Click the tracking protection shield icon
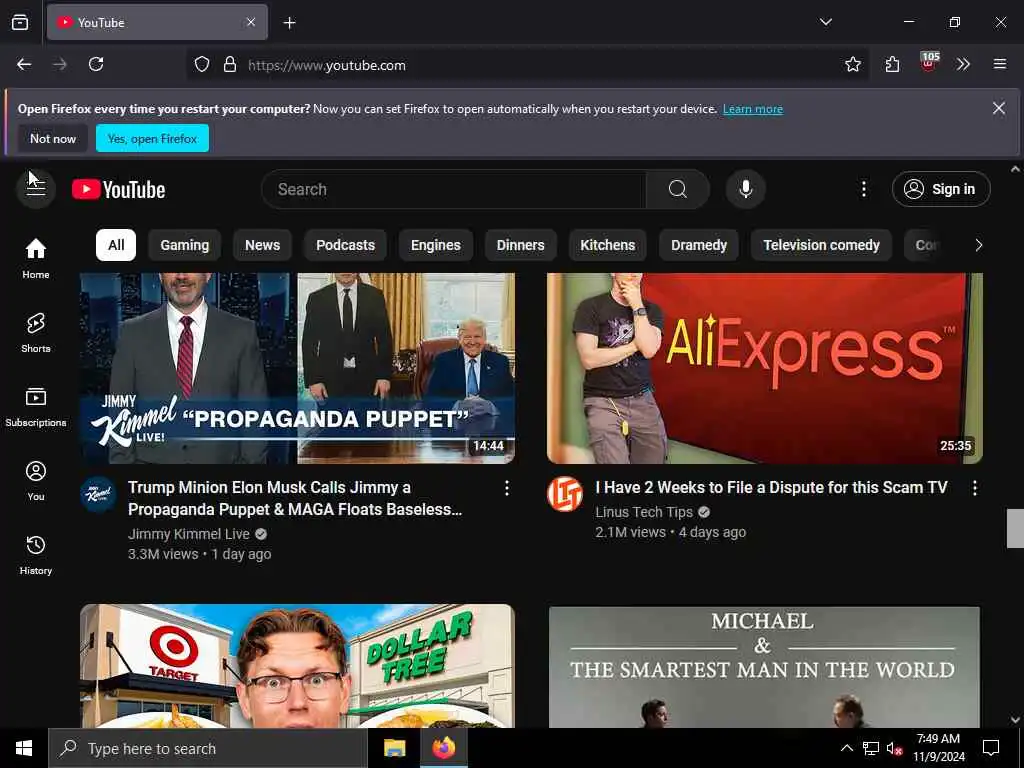 click(x=202, y=64)
